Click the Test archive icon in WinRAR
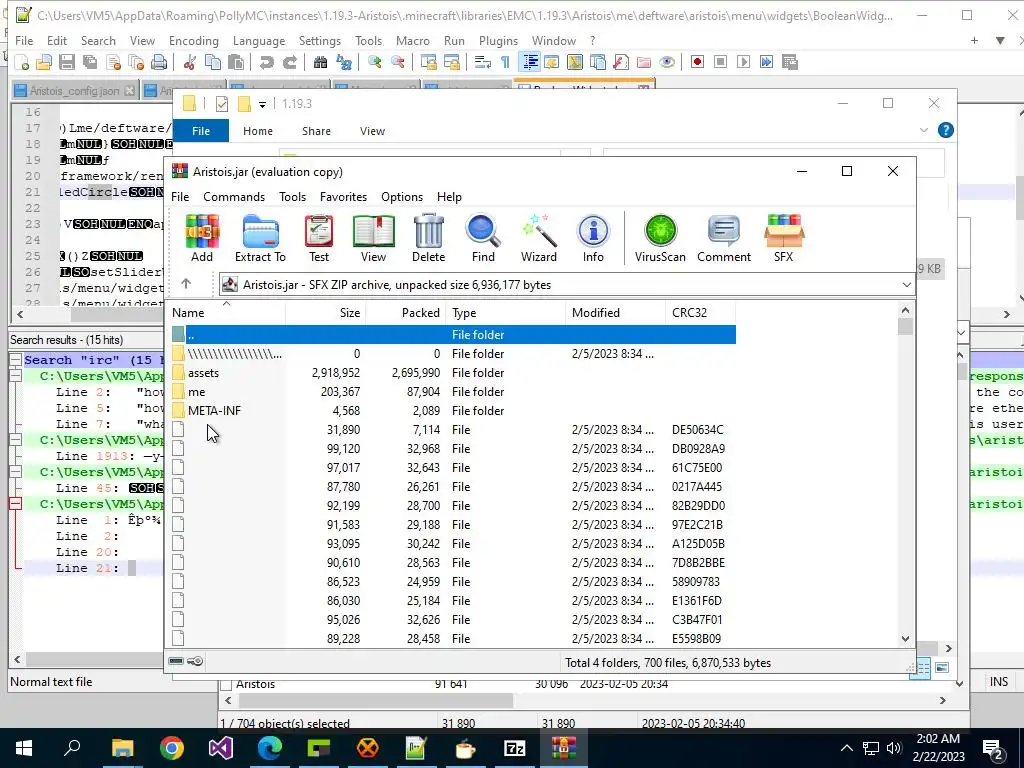This screenshot has width=1024, height=768. click(319, 238)
